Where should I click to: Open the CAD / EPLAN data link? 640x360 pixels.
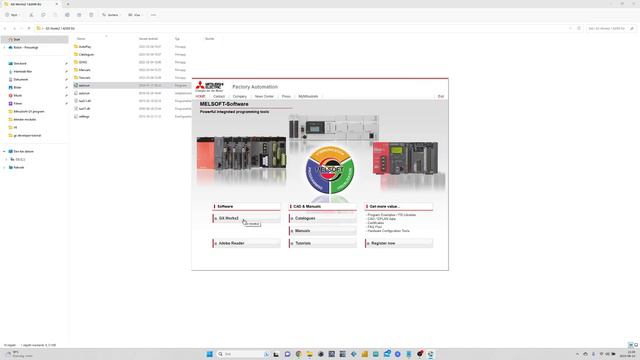point(382,219)
